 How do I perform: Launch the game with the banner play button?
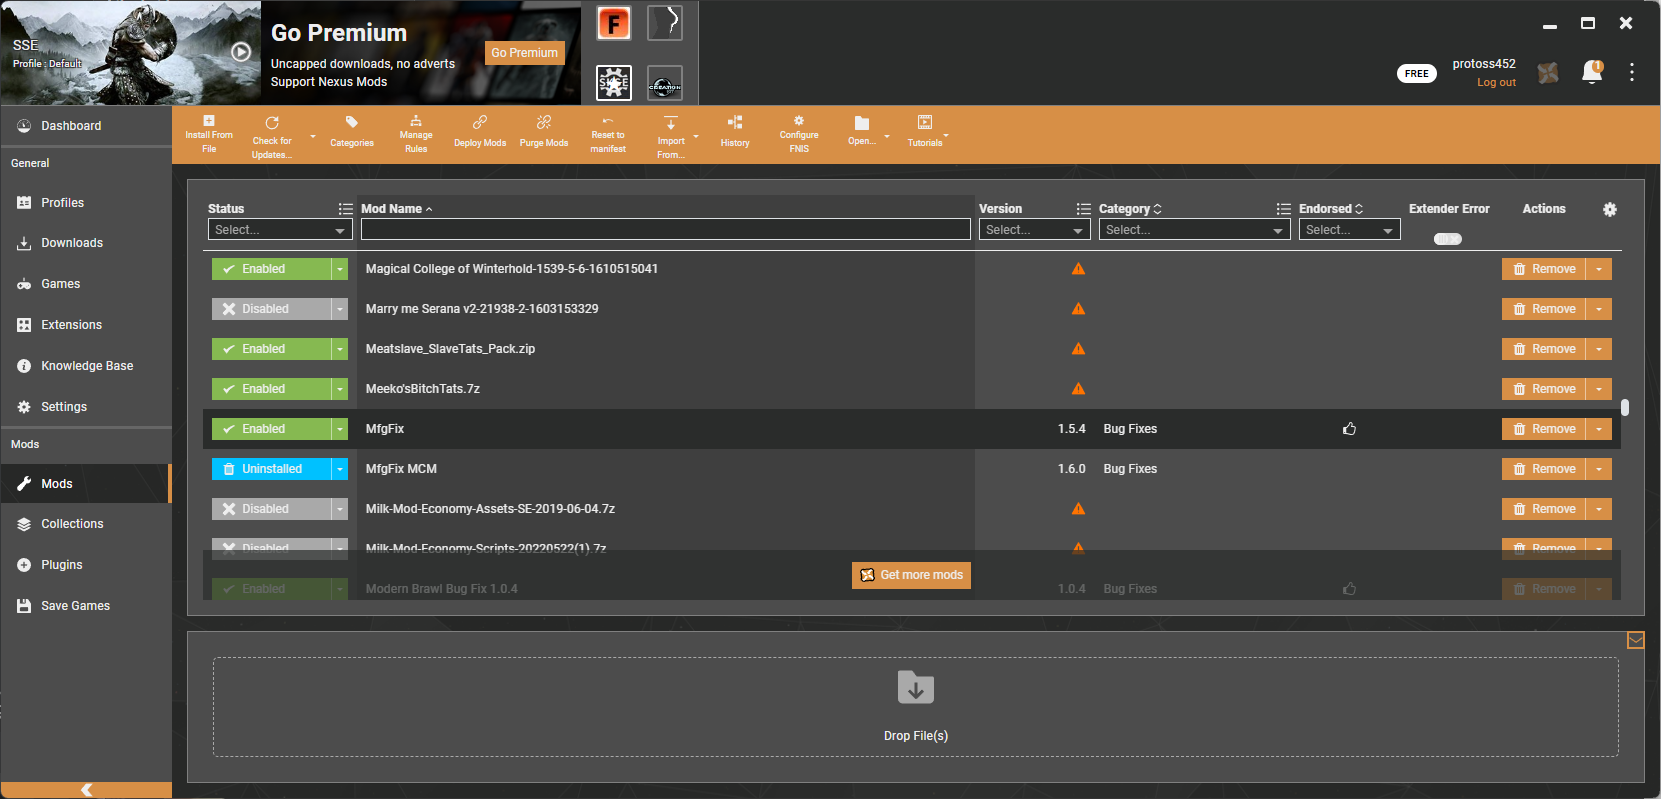coord(241,52)
